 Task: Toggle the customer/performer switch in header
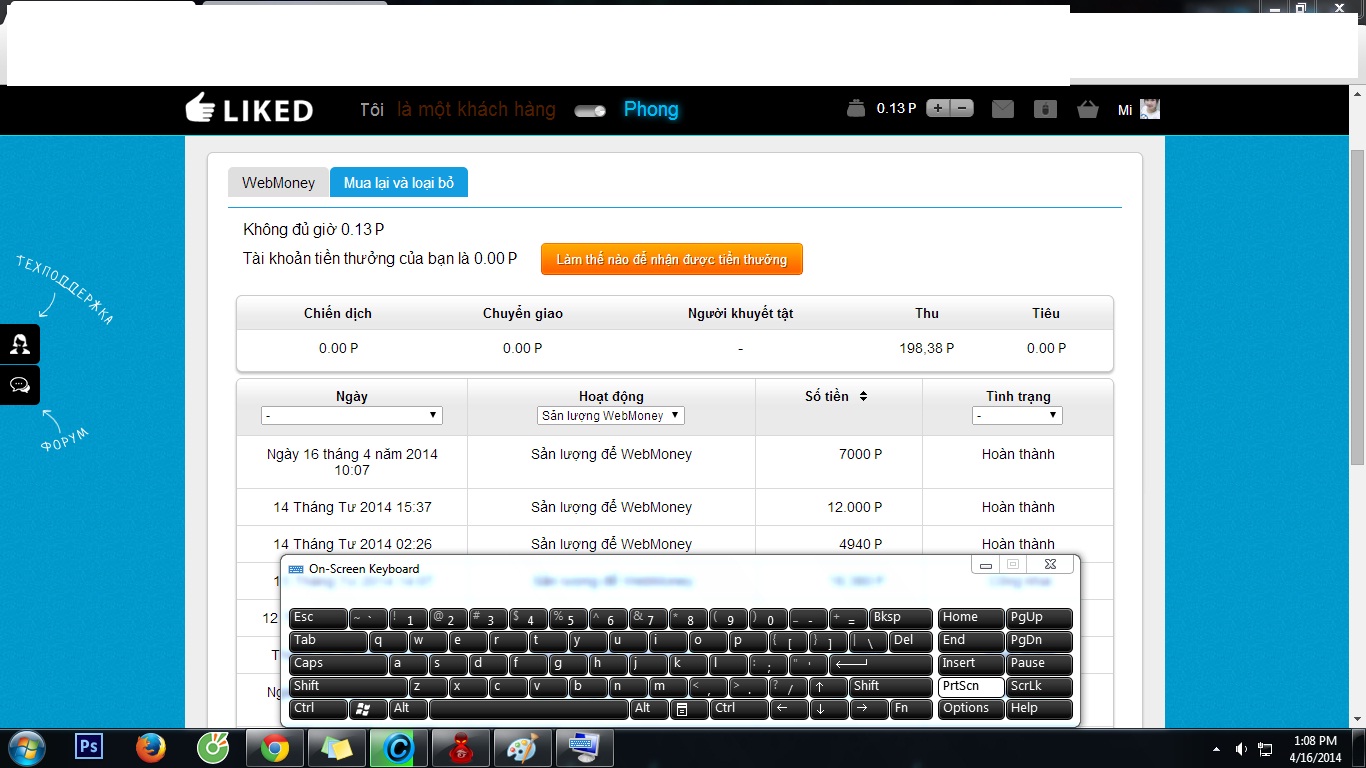(x=590, y=110)
